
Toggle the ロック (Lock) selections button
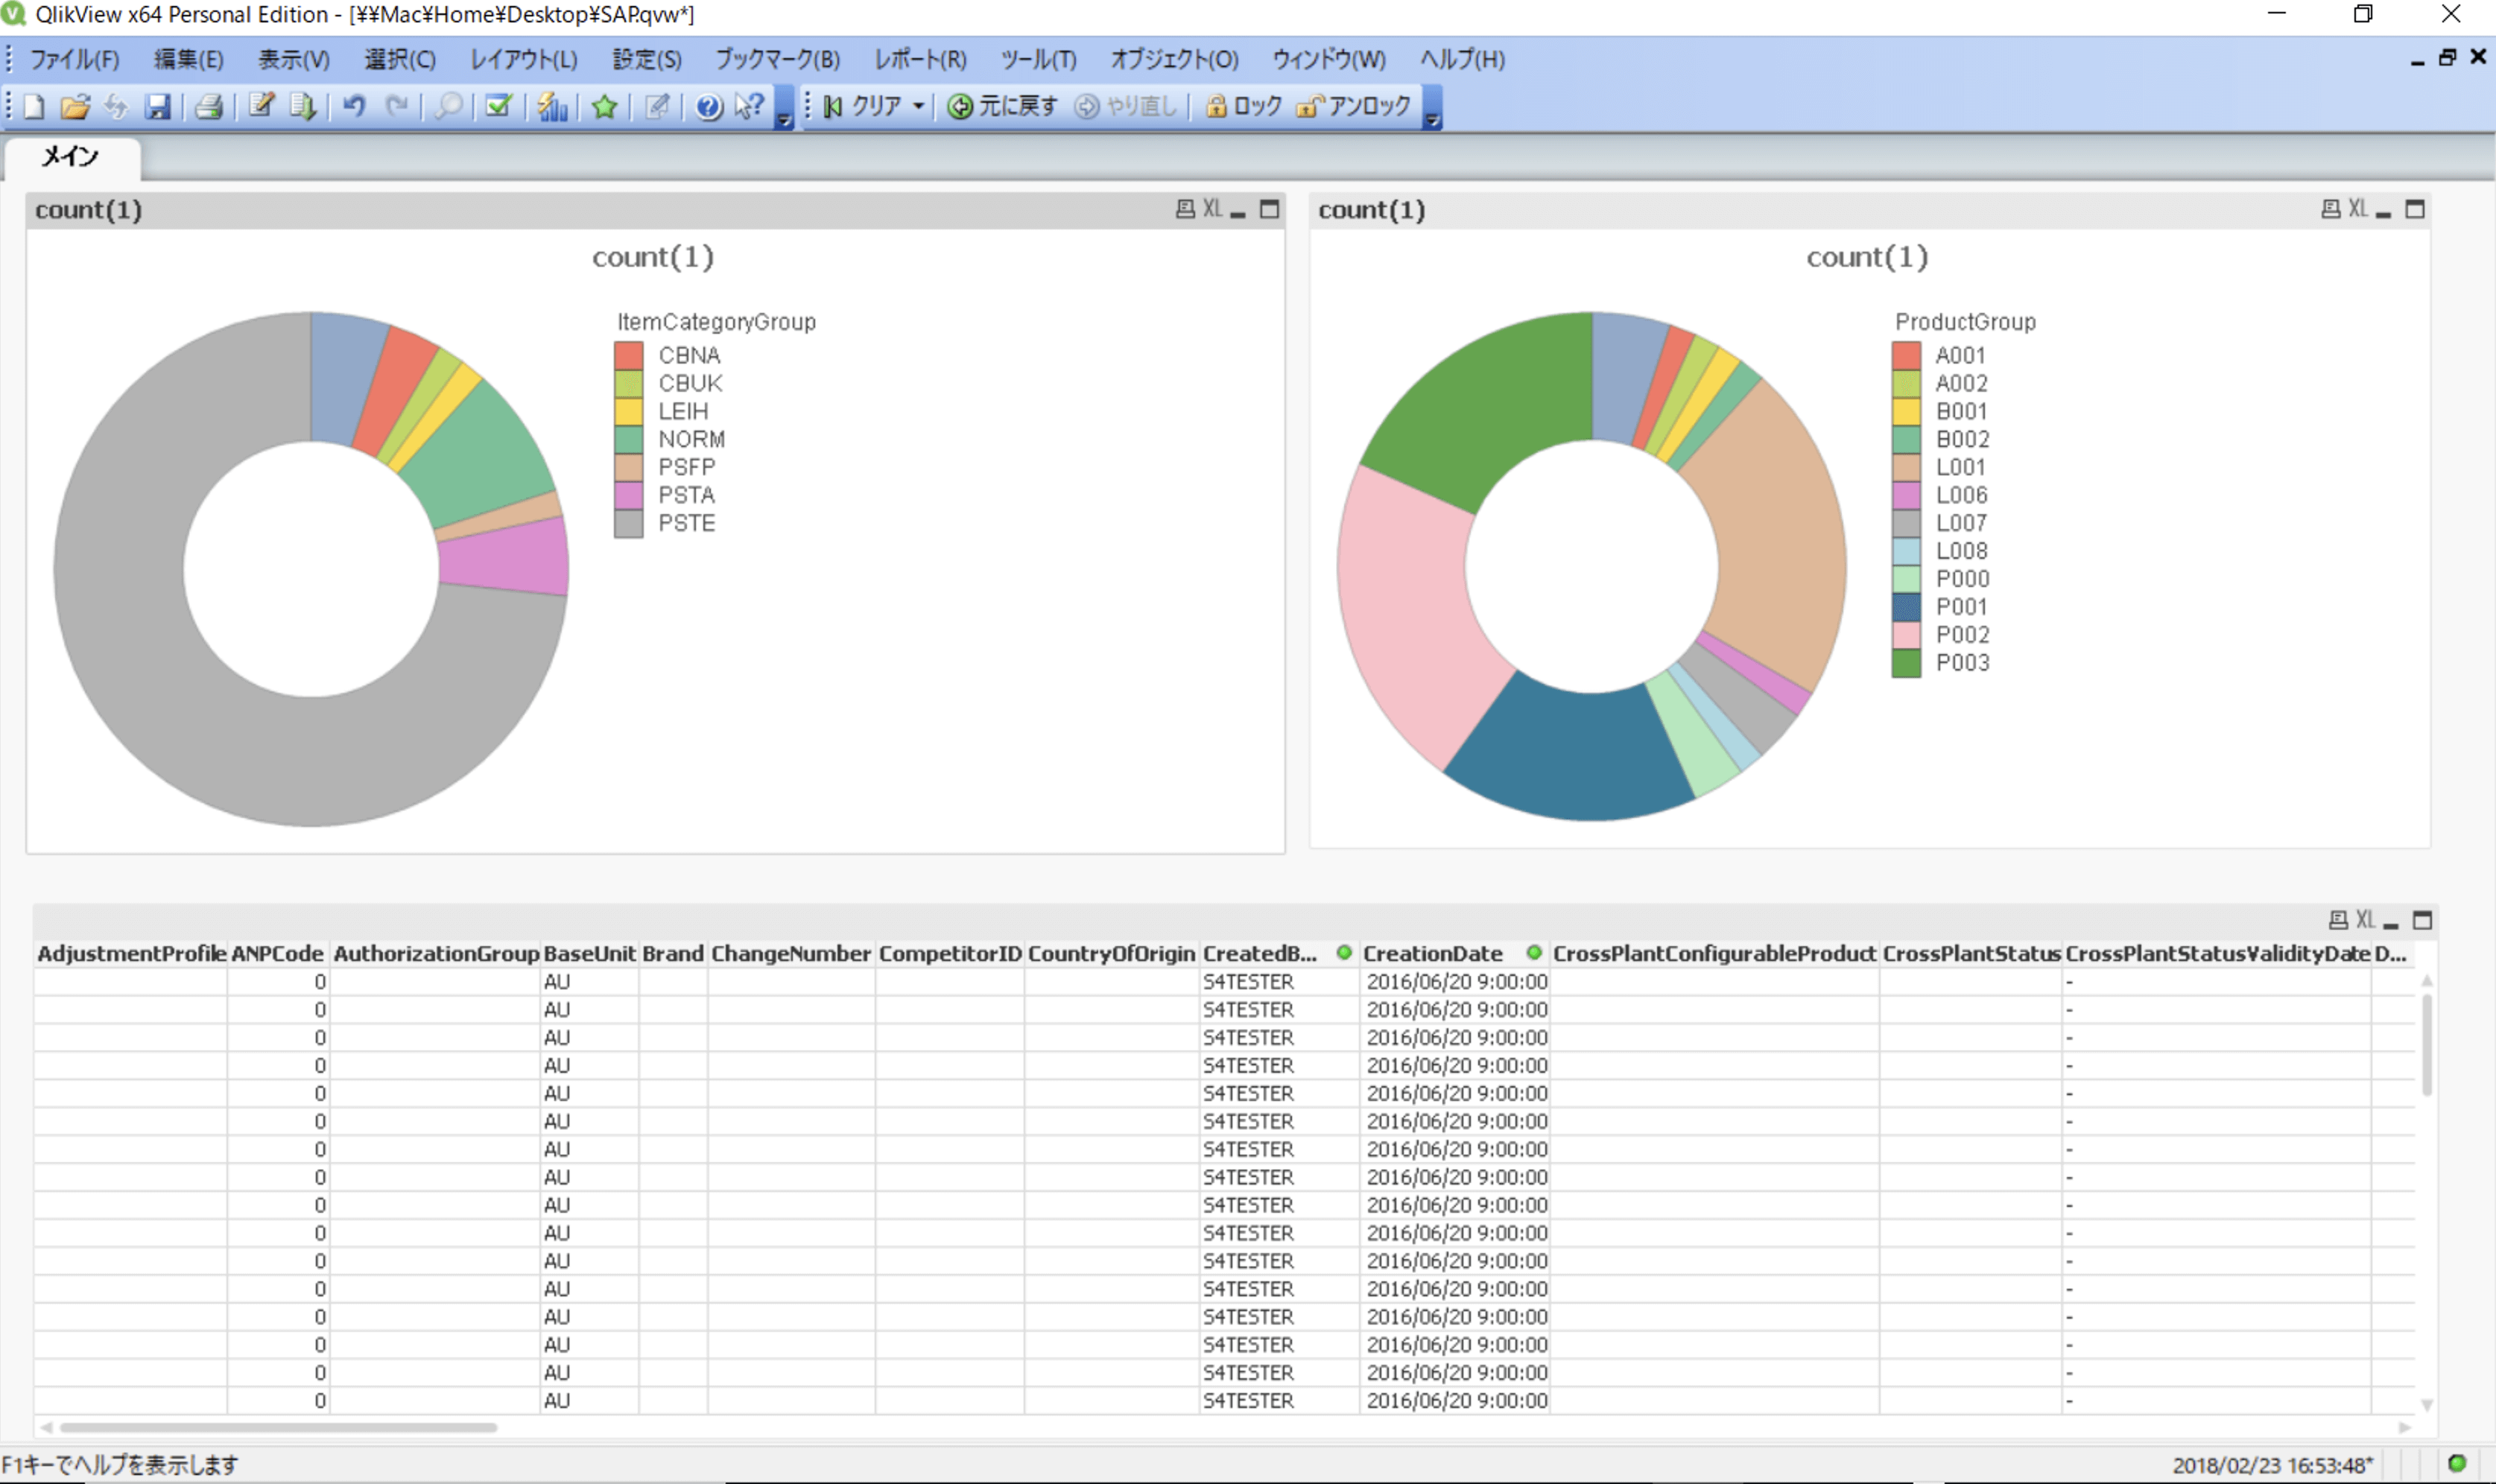click(x=1243, y=106)
